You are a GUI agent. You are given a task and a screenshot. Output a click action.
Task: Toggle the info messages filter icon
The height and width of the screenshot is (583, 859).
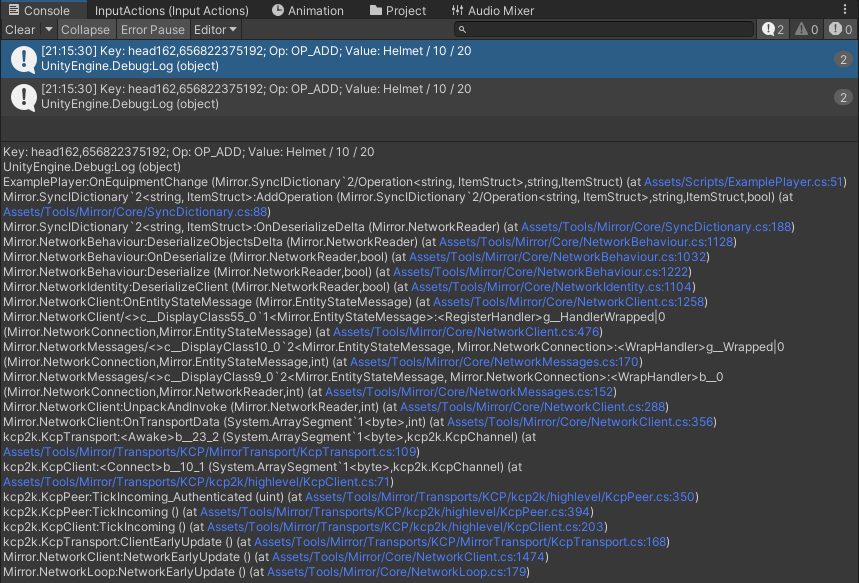coord(768,30)
